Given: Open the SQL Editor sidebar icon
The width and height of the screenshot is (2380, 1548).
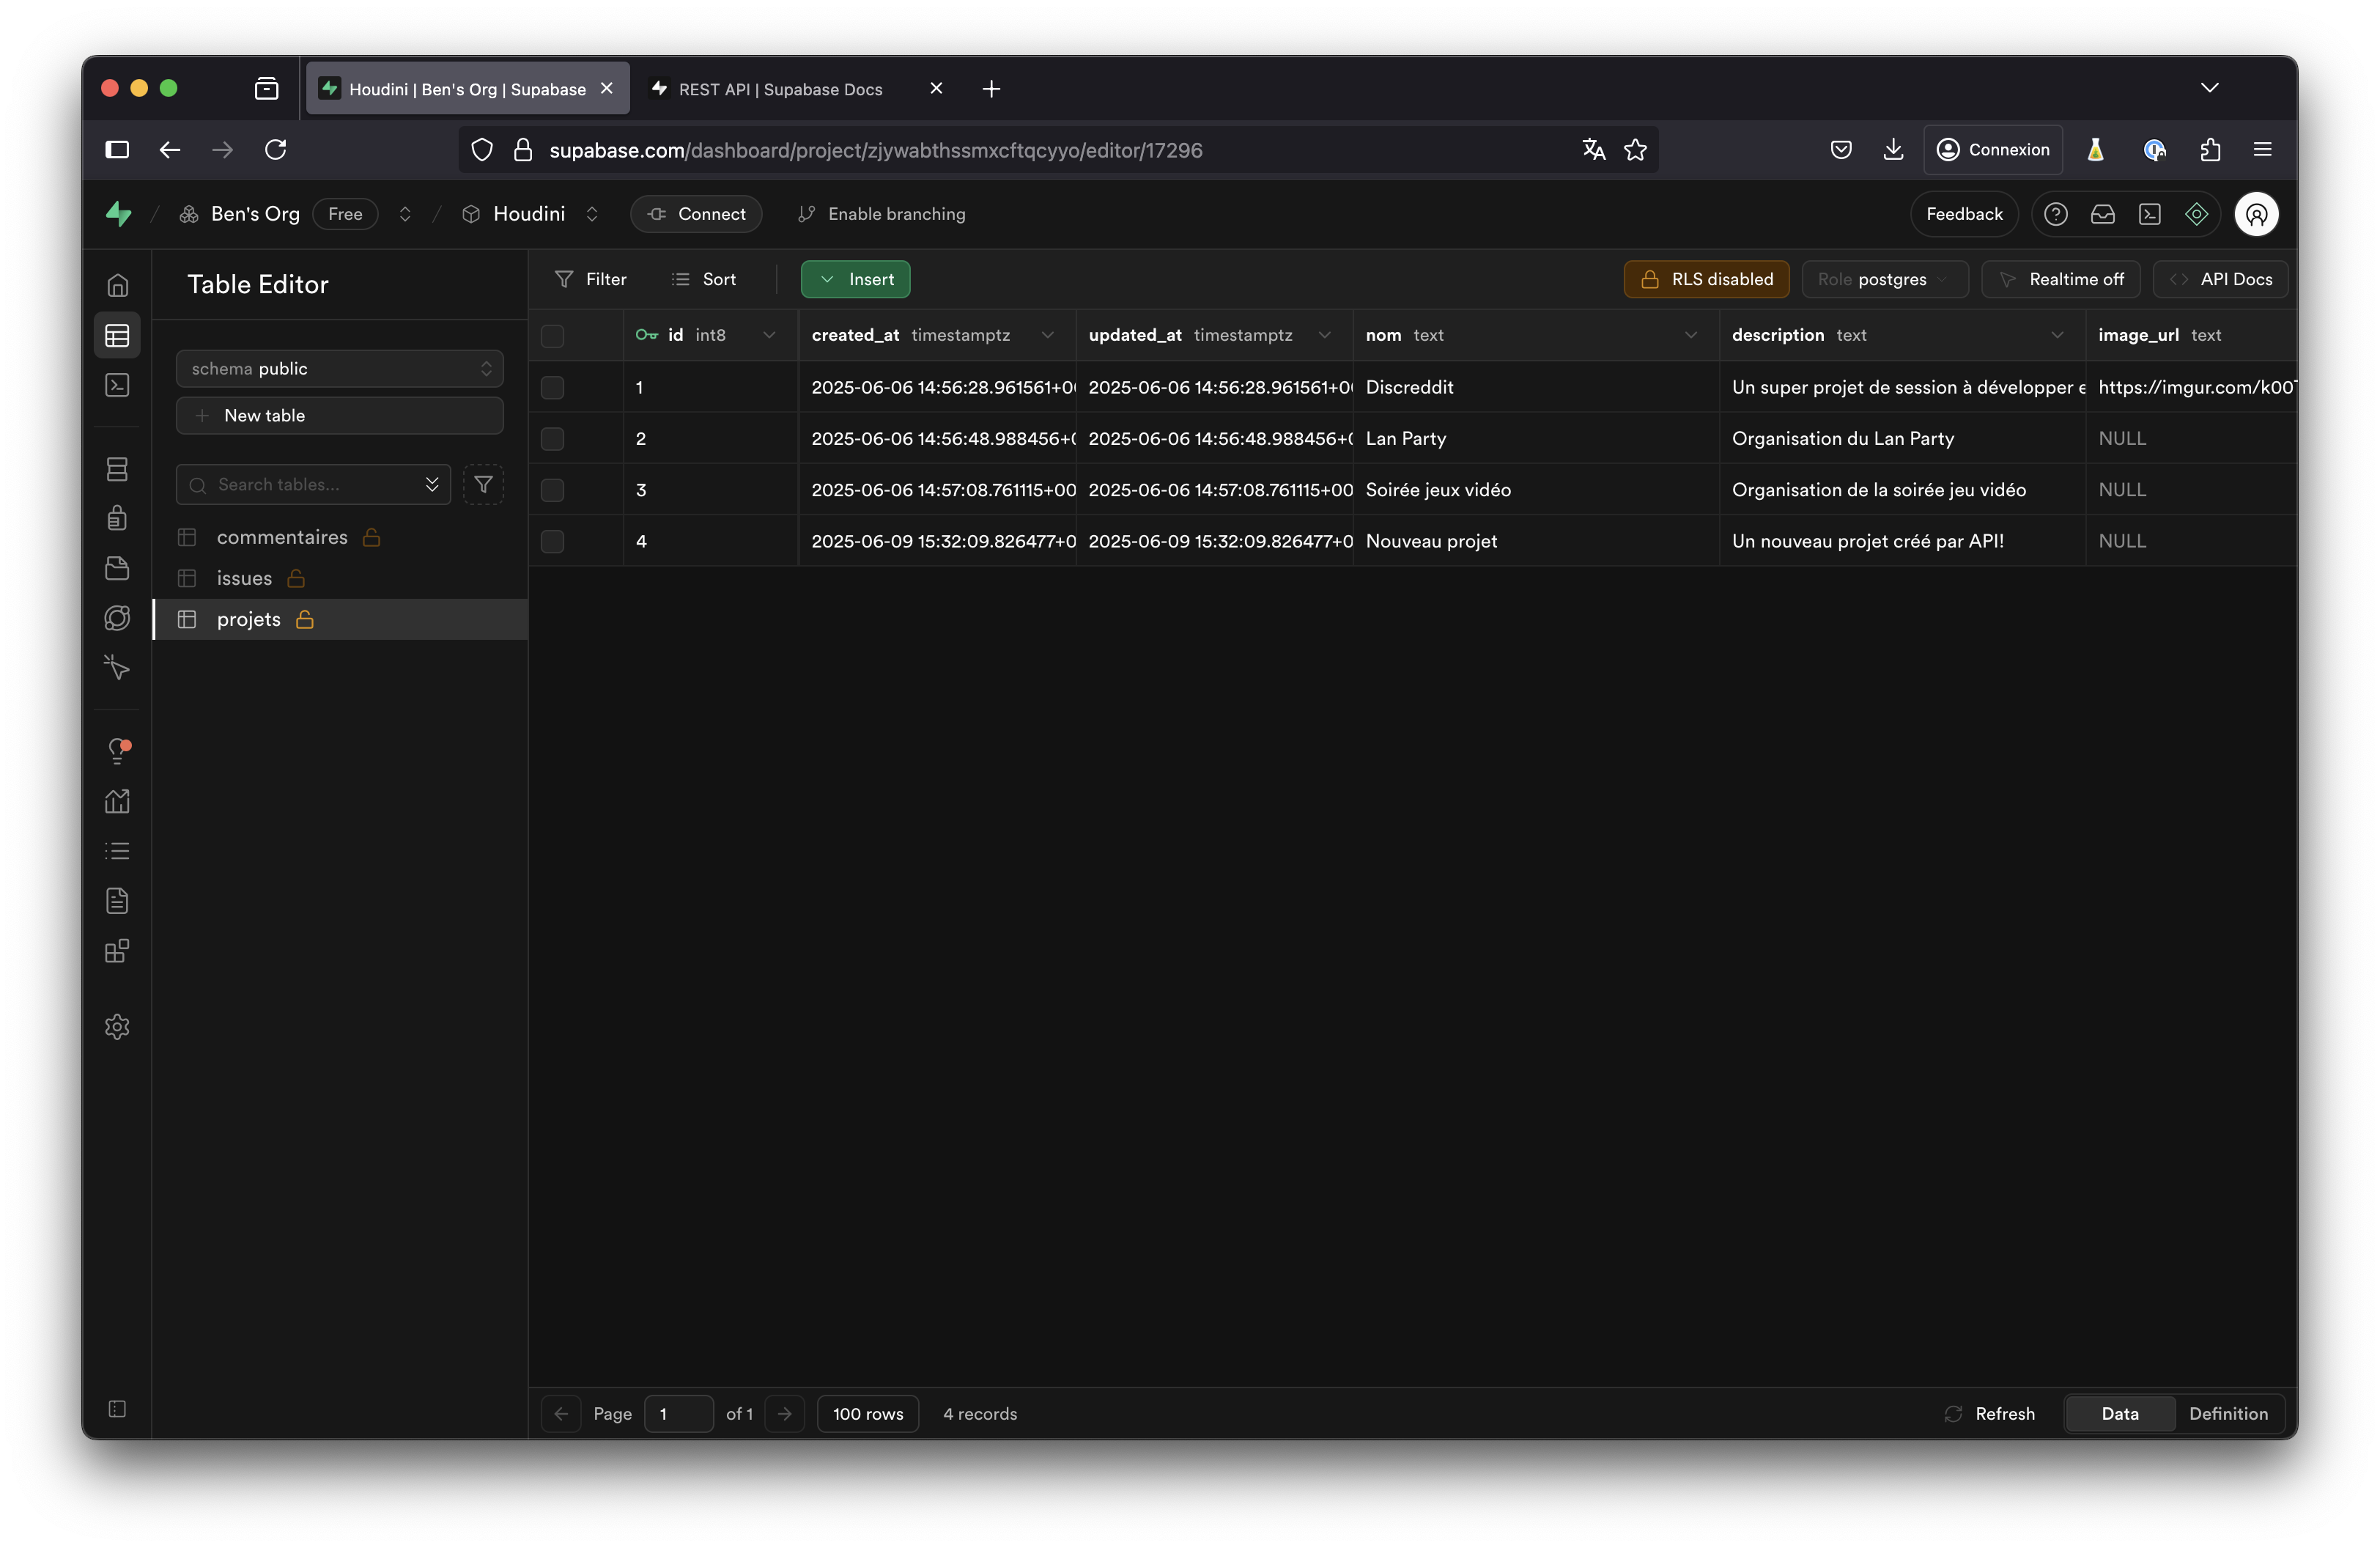Looking at the screenshot, I should [x=117, y=385].
